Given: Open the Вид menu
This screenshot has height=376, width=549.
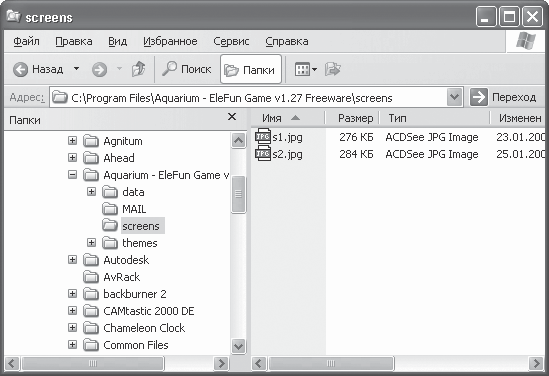Looking at the screenshot, I should (117, 41).
